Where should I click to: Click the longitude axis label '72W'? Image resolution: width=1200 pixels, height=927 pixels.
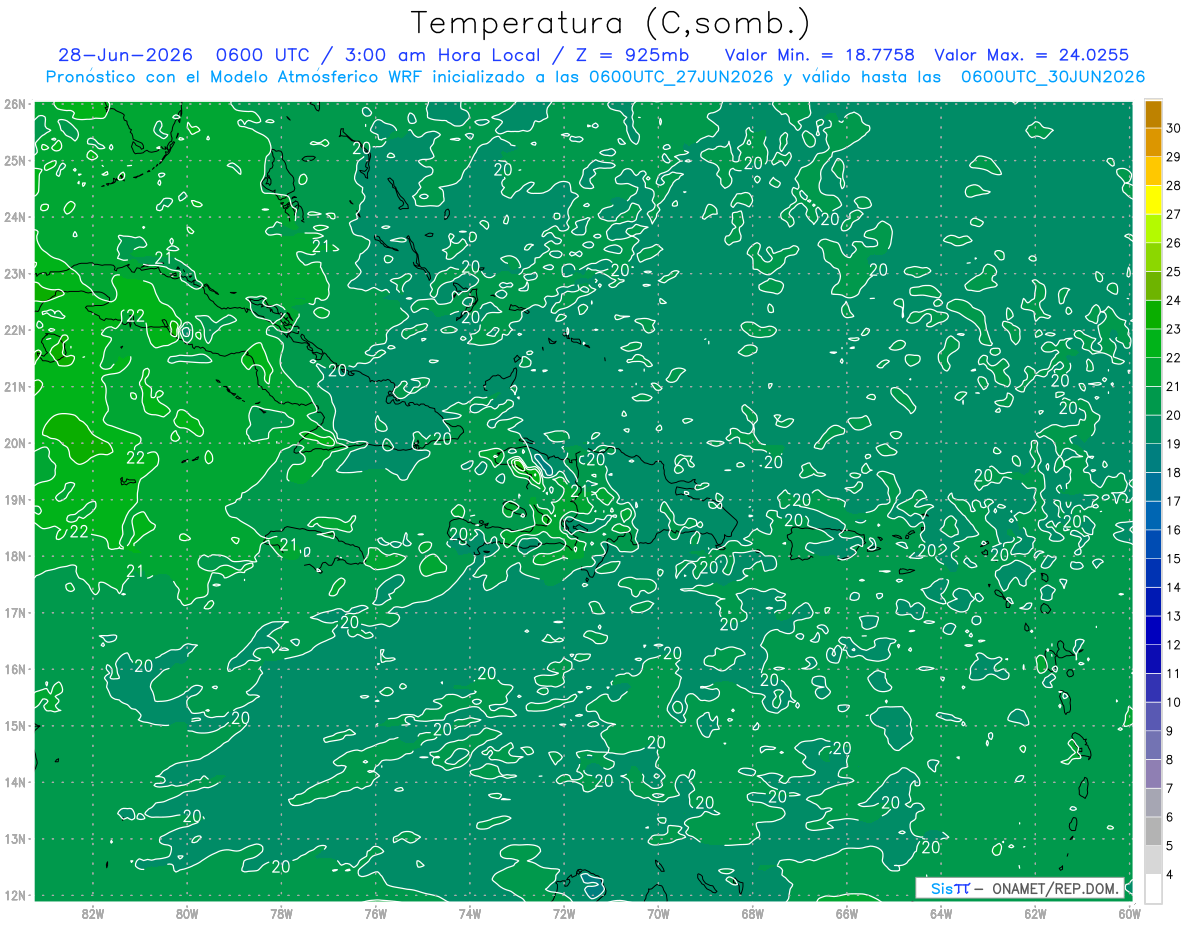tap(564, 913)
